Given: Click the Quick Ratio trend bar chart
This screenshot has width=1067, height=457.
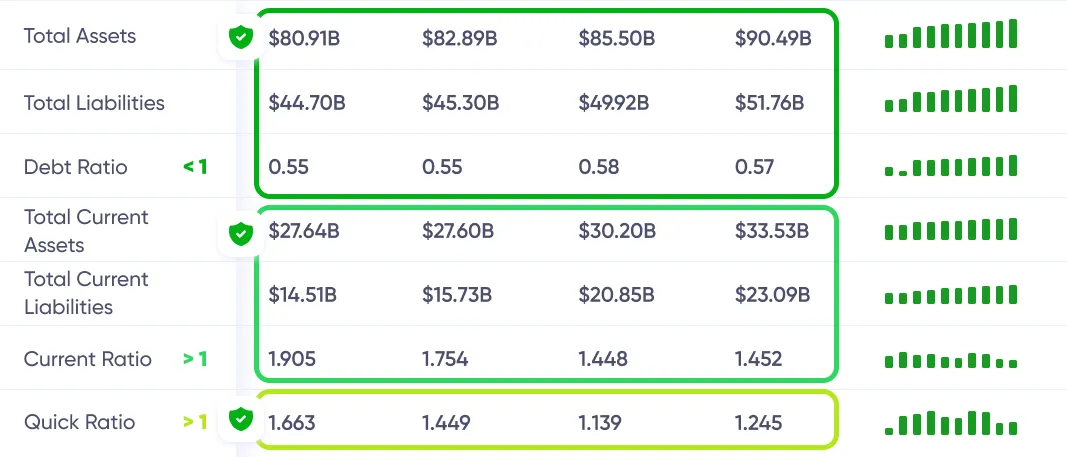Looking at the screenshot, I should (950, 423).
